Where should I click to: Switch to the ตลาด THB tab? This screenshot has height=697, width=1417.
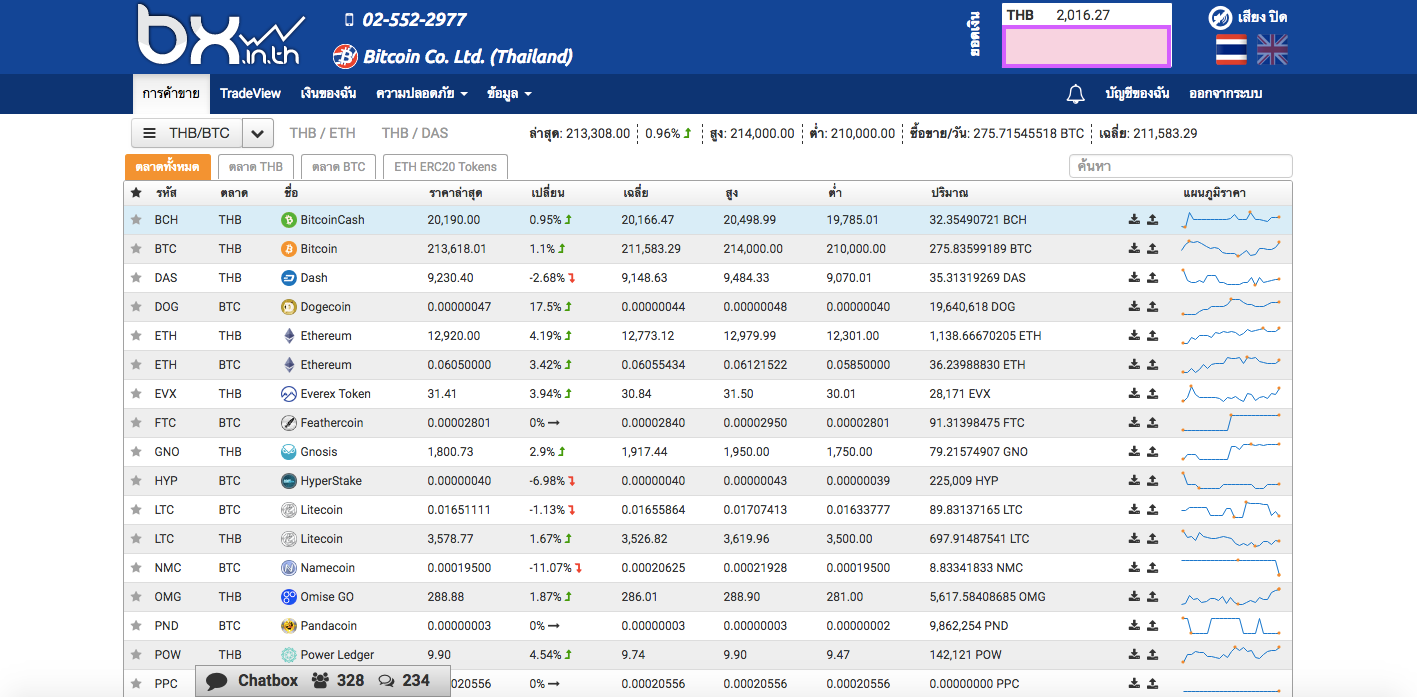click(256, 167)
